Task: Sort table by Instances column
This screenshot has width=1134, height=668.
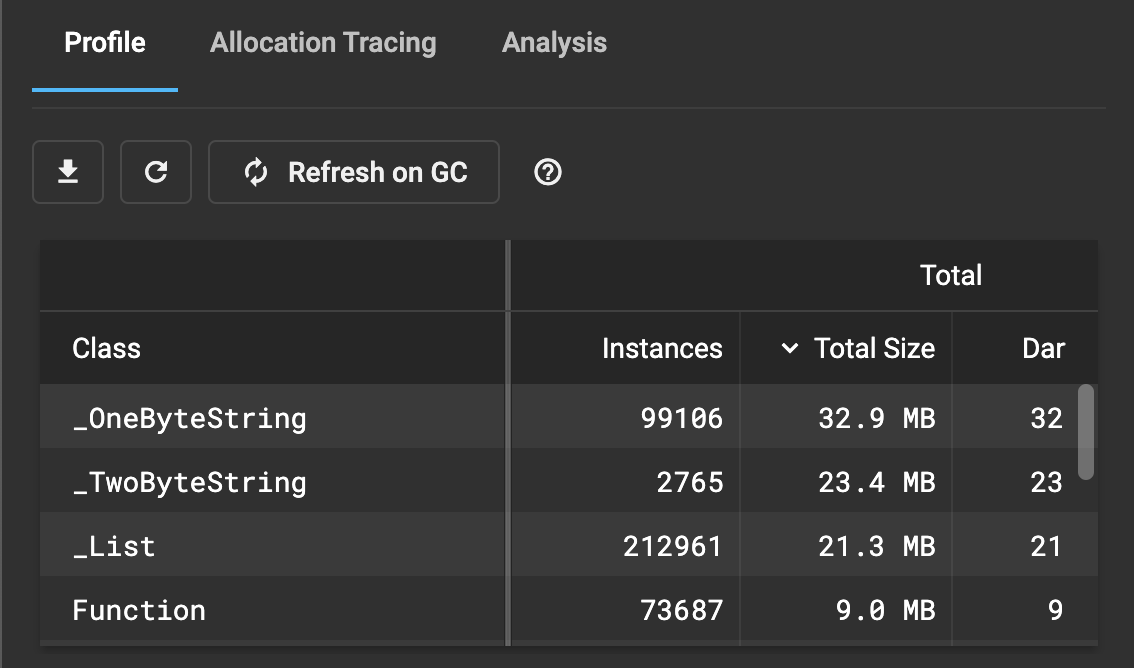Action: pyautogui.click(x=662, y=348)
